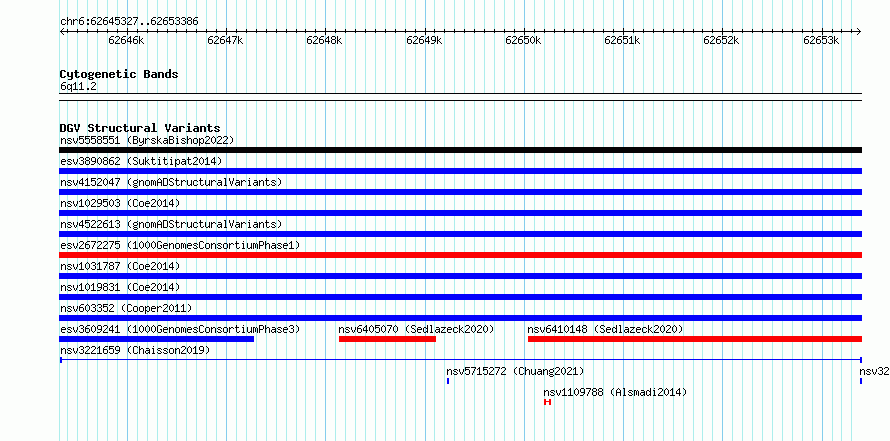Click the nsv5715272 (Chuang2021) label

[x=515, y=371]
